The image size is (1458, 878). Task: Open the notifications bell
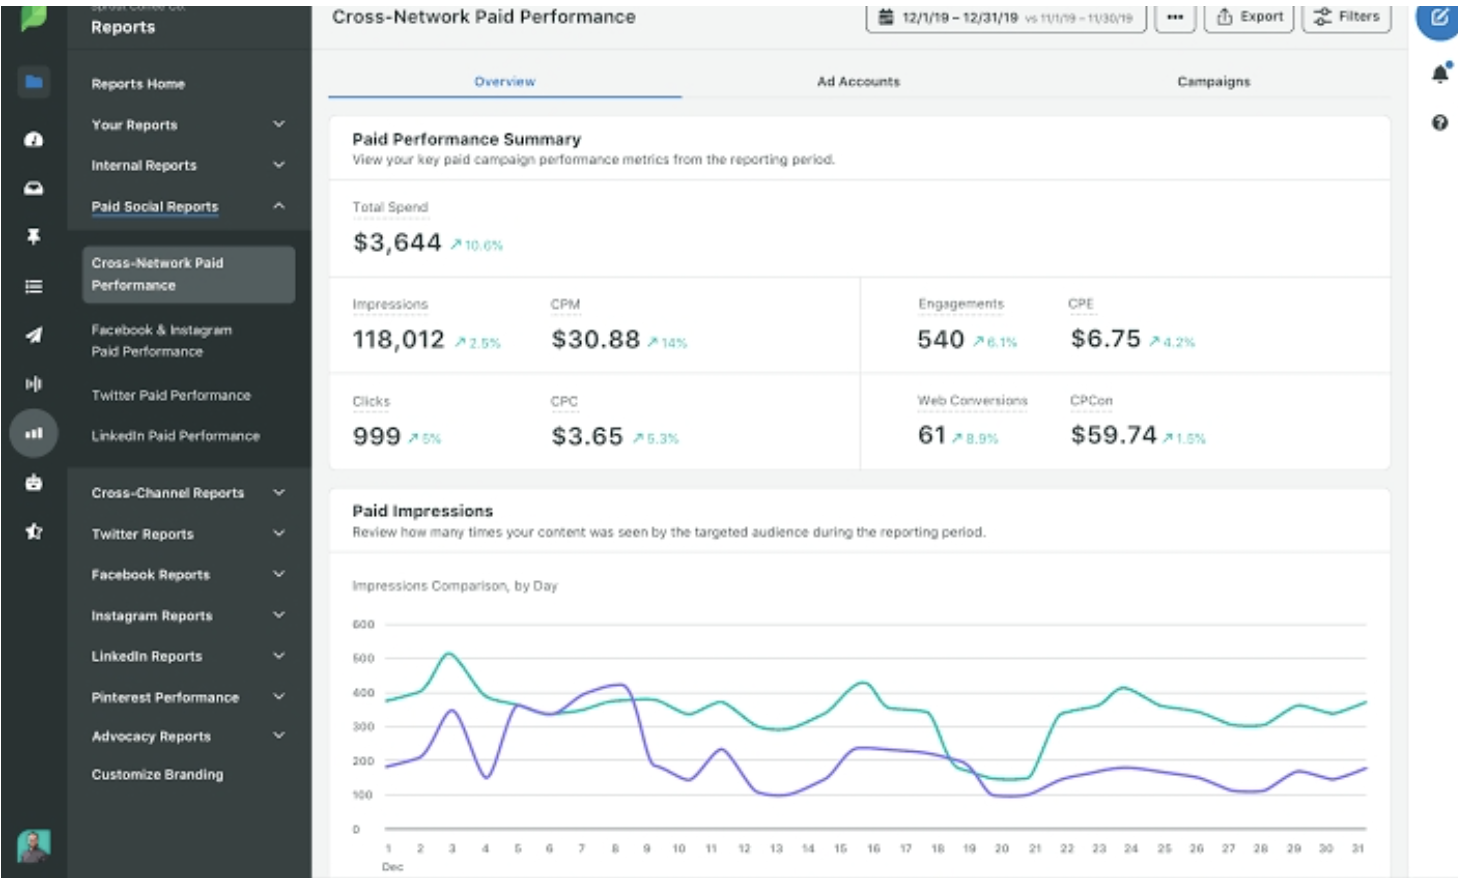[x=1440, y=74]
